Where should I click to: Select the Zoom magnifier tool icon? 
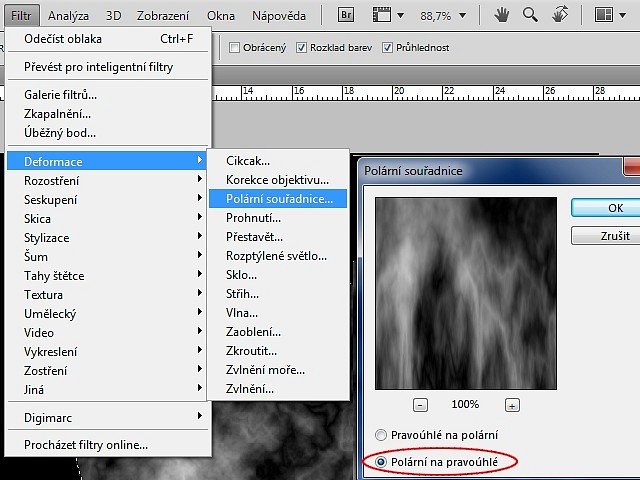[530, 16]
